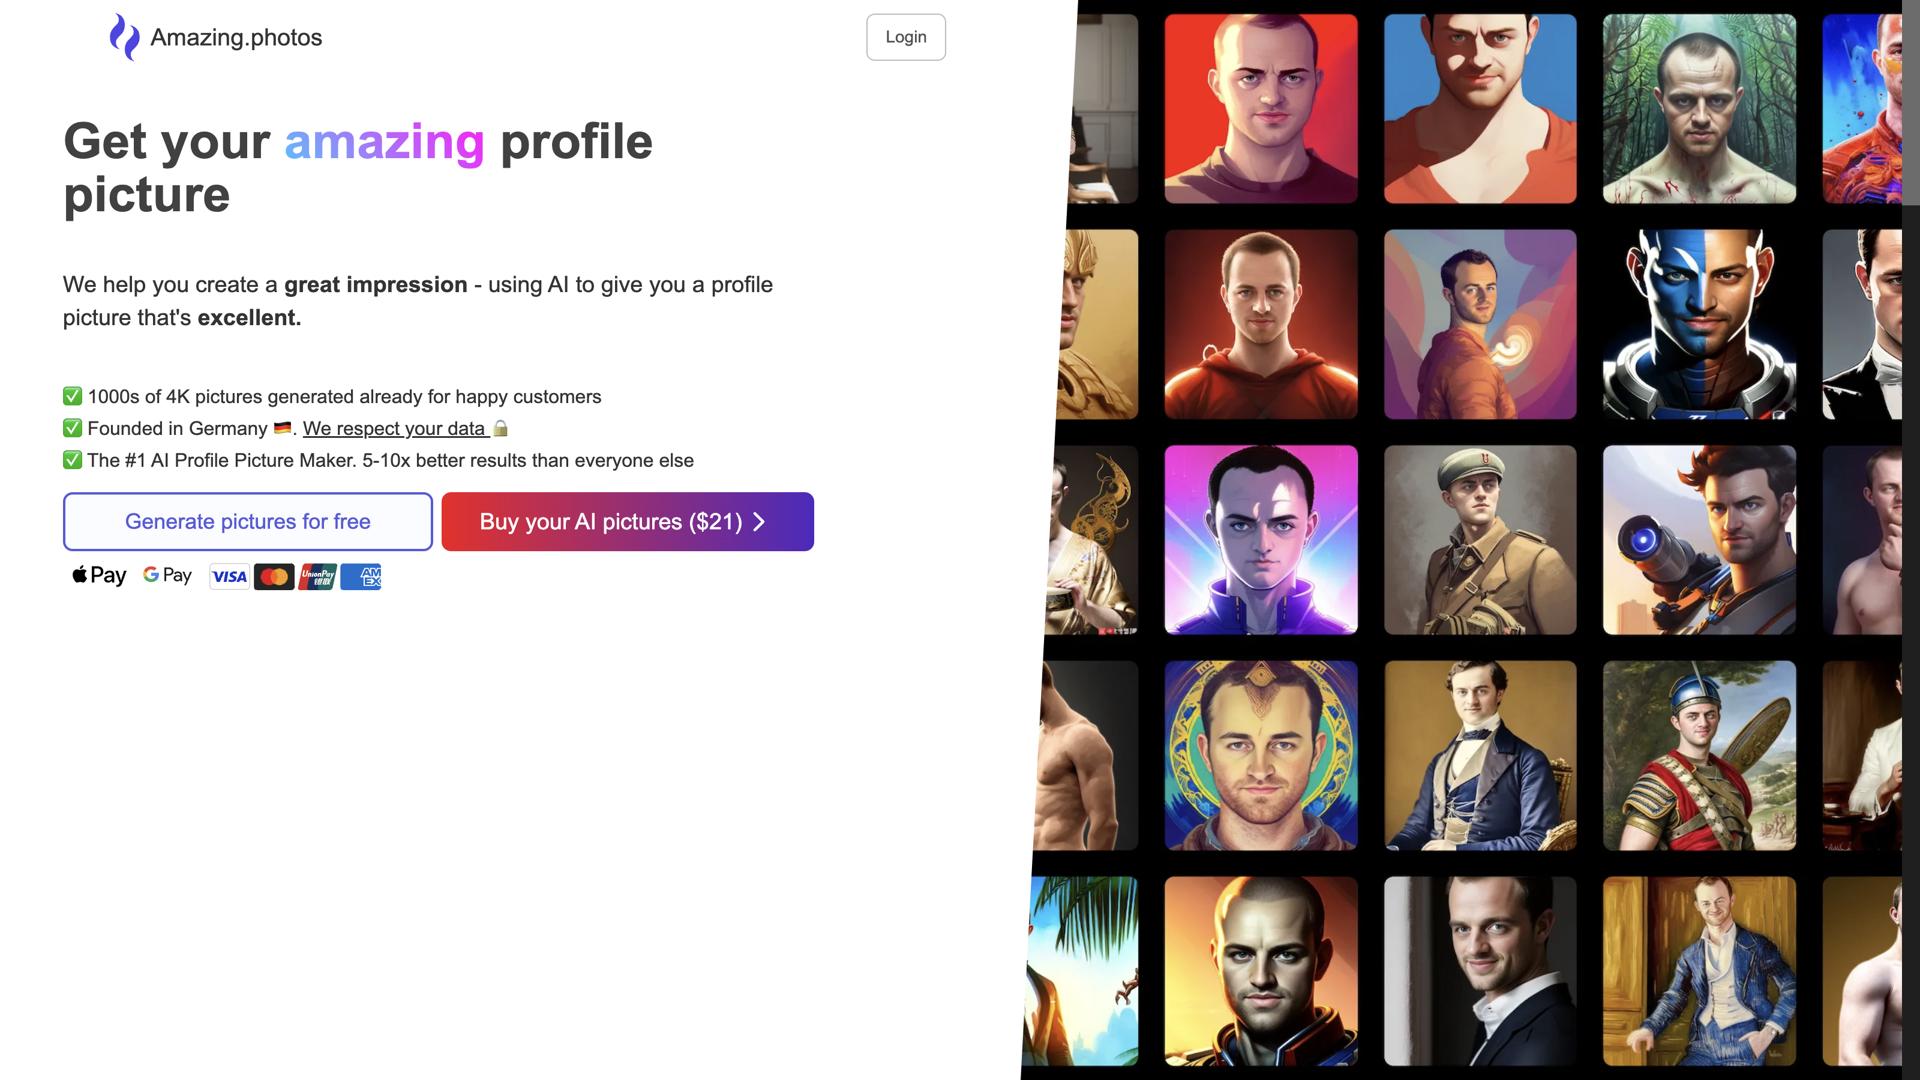Click the Amazing.photos flame logo icon
The image size is (1920, 1080).
point(124,37)
